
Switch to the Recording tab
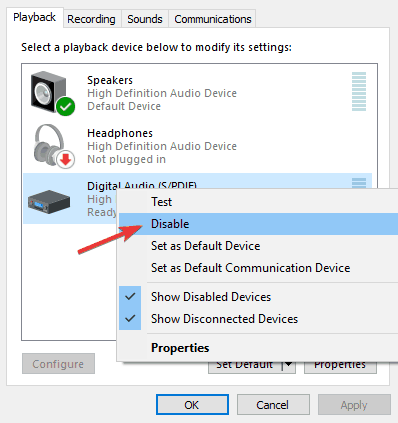click(x=91, y=19)
